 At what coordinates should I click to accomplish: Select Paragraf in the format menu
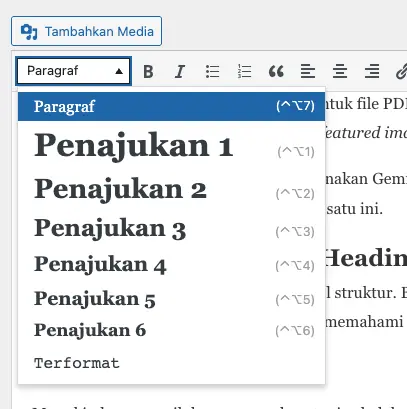171,106
